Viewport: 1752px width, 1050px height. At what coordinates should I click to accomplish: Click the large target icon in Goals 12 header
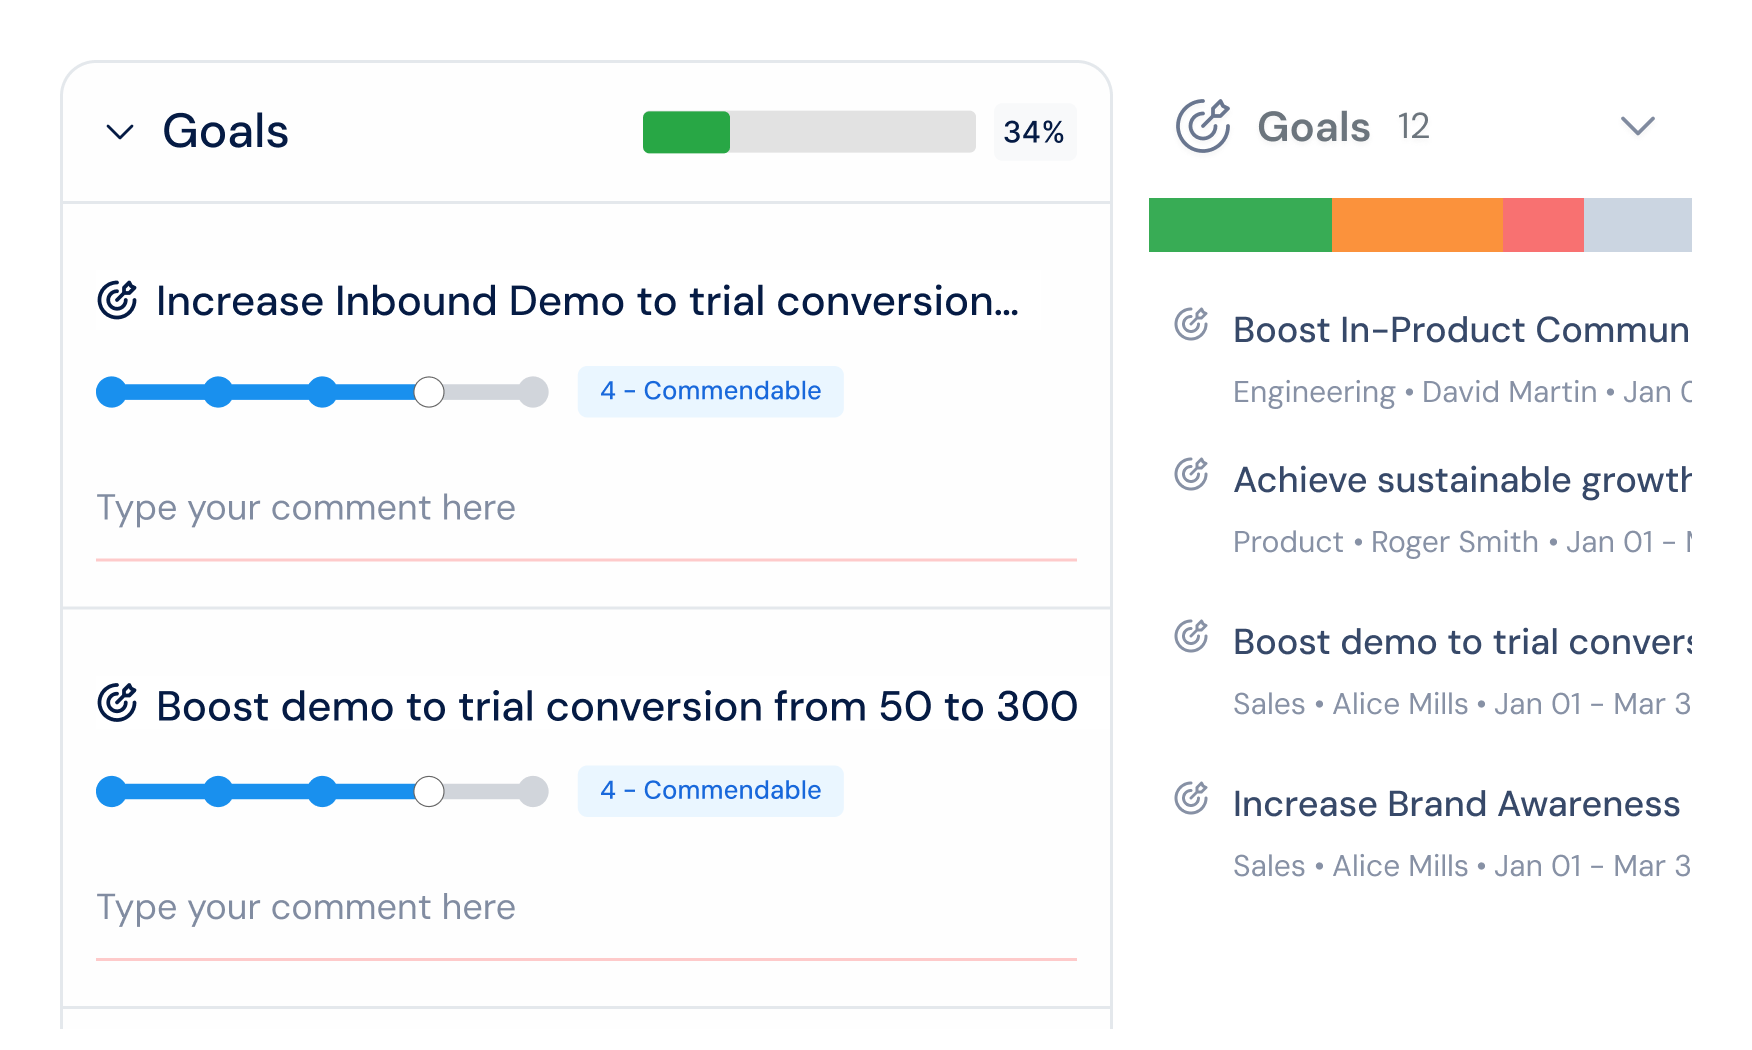pos(1203,126)
